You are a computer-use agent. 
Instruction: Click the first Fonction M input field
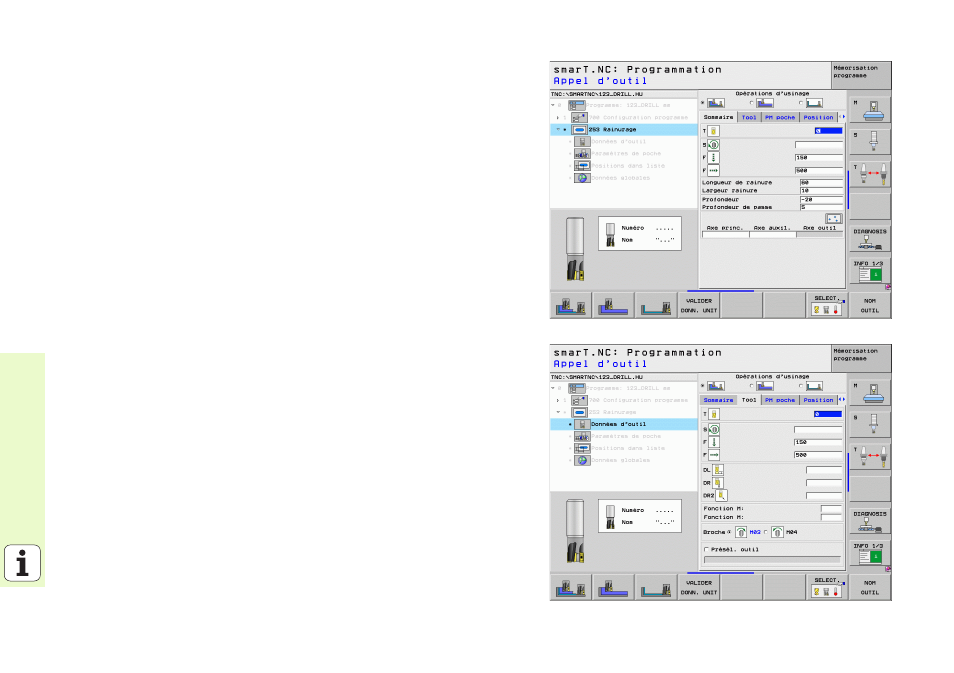(831, 509)
